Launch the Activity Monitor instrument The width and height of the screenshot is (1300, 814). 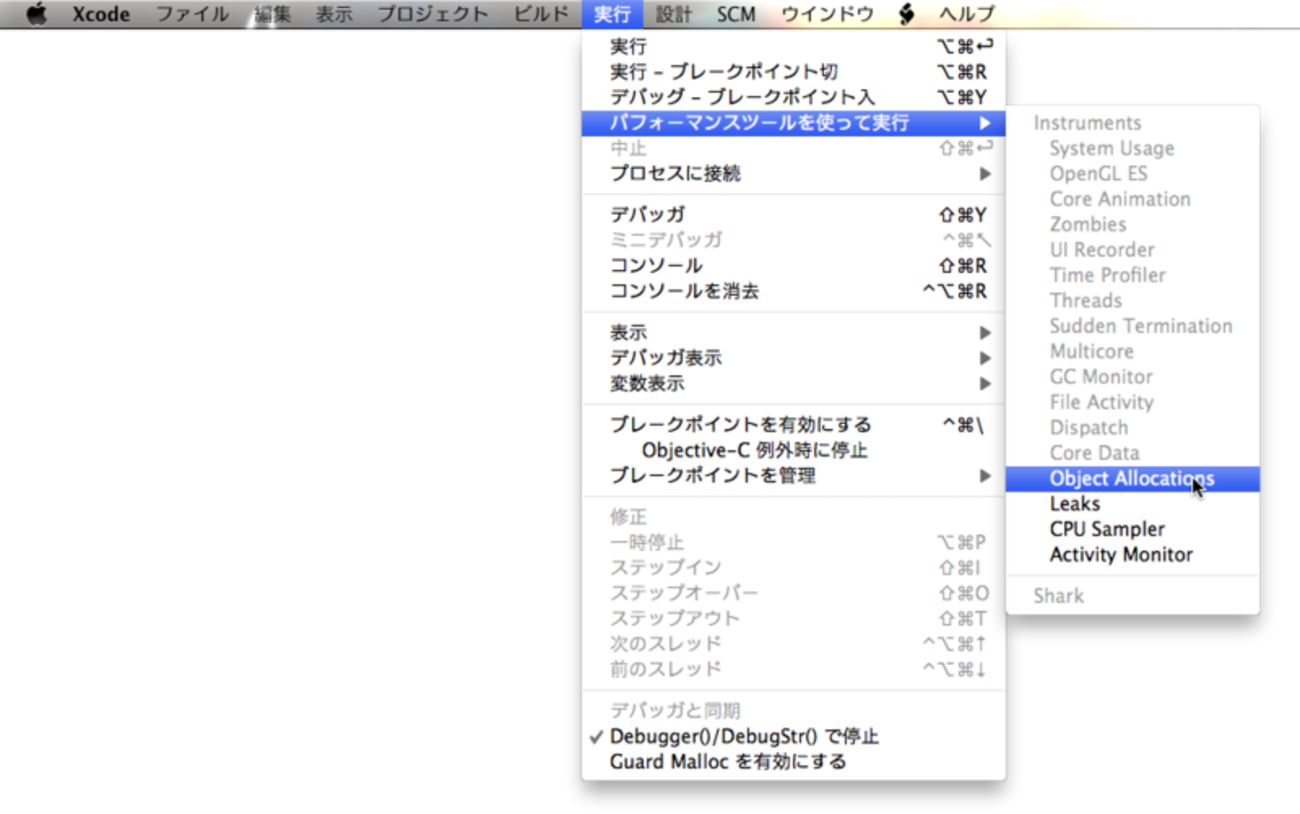click(x=1133, y=555)
